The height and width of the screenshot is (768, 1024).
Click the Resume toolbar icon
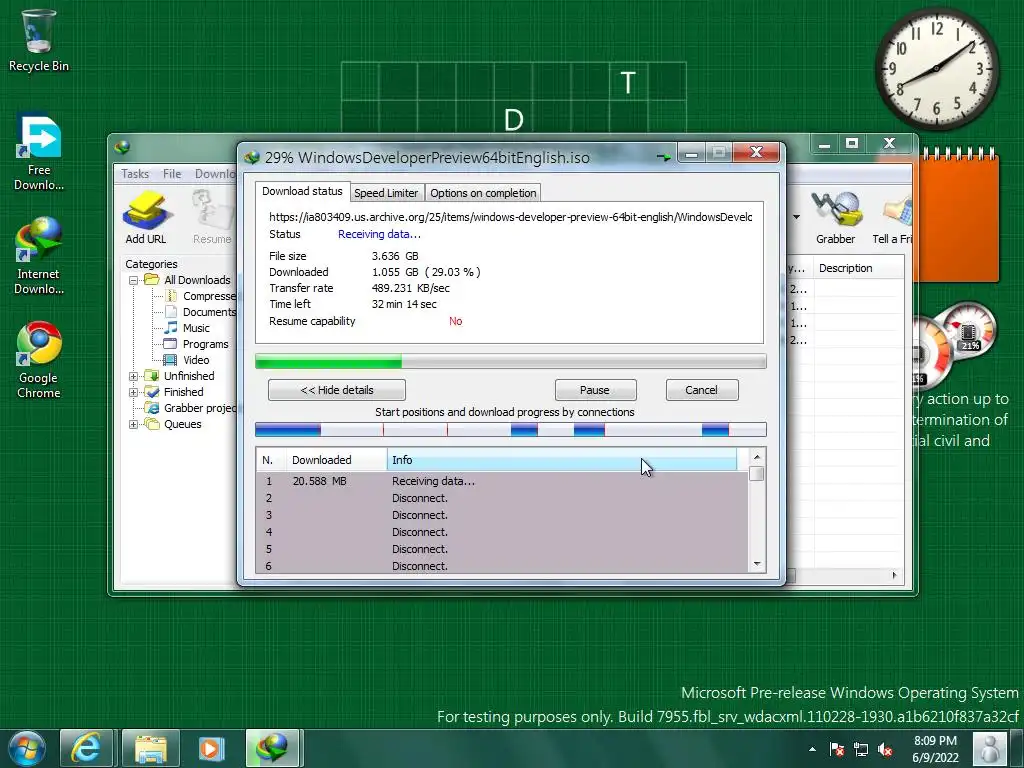click(212, 217)
